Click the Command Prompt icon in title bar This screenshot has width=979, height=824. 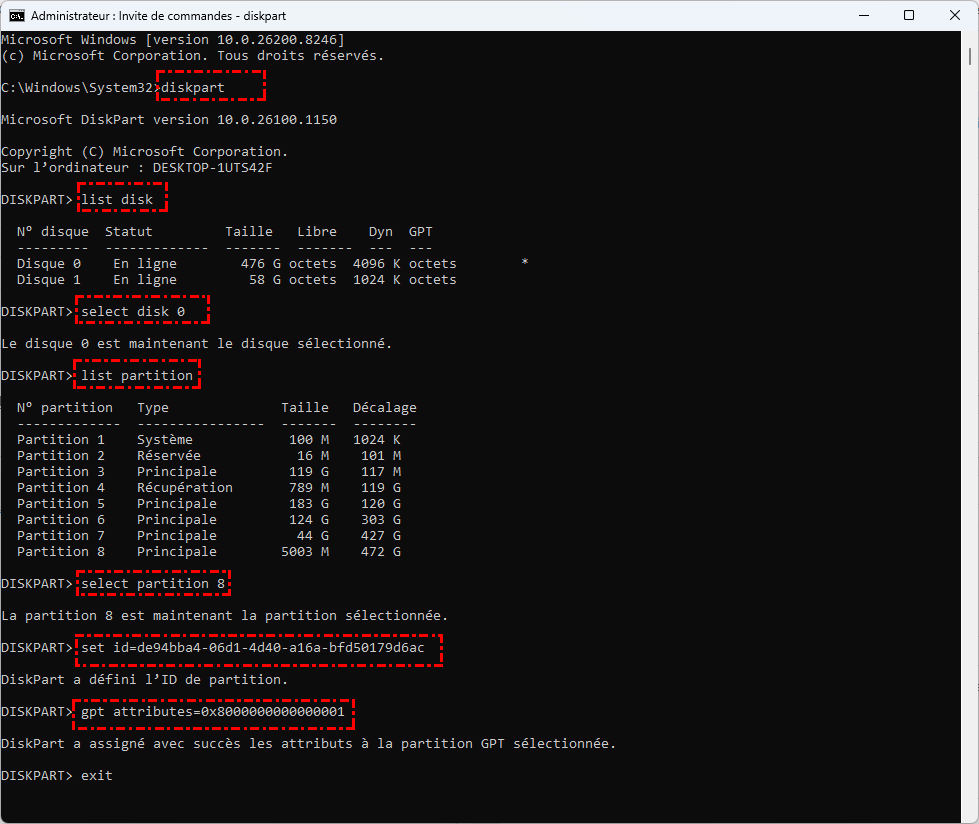click(x=17, y=16)
